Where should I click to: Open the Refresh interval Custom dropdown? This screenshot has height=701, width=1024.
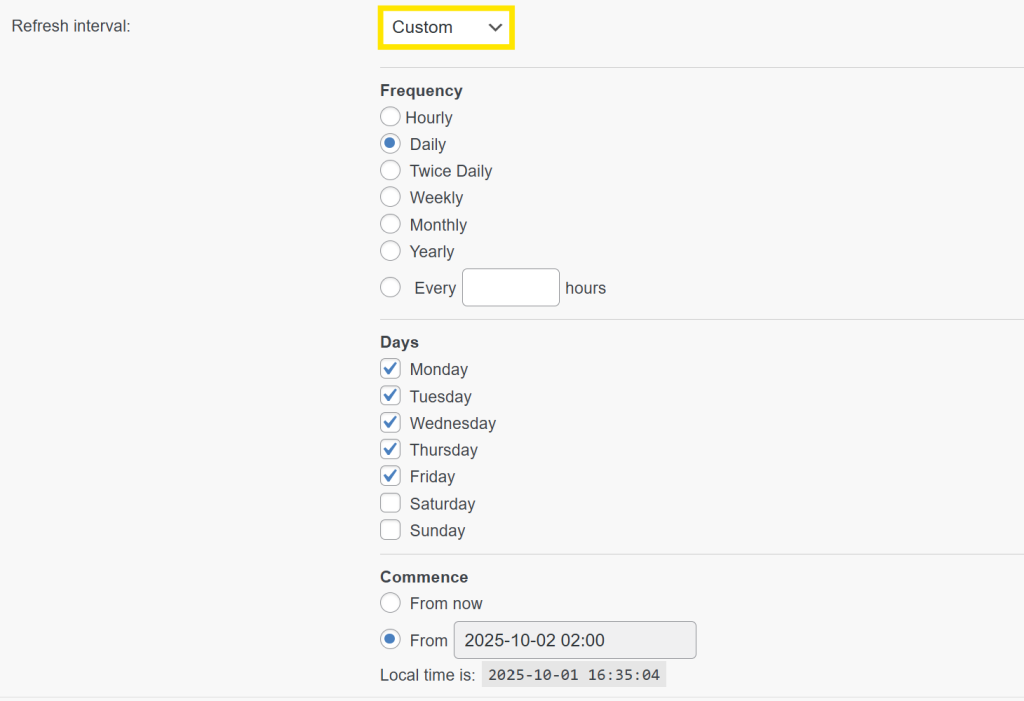pos(446,28)
